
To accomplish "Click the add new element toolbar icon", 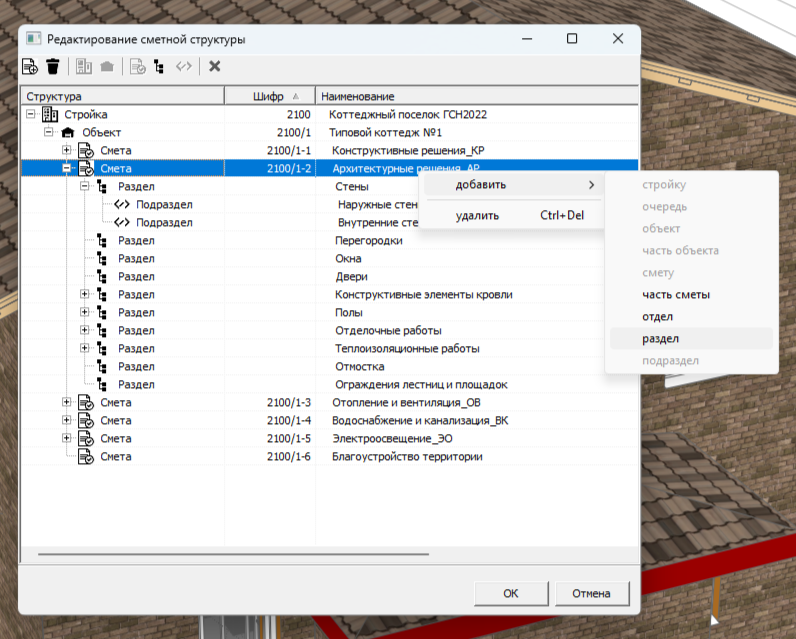I will point(30,66).
